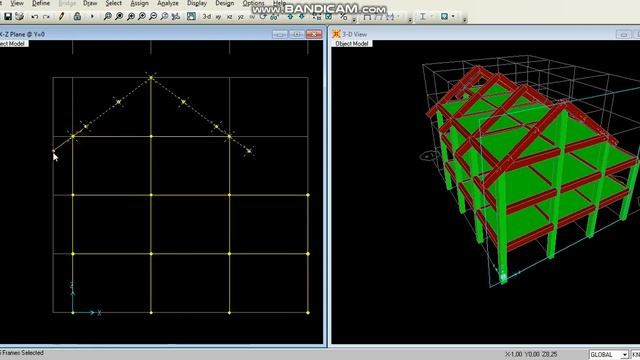
Task: Redo the undone action
Action: [46, 17]
